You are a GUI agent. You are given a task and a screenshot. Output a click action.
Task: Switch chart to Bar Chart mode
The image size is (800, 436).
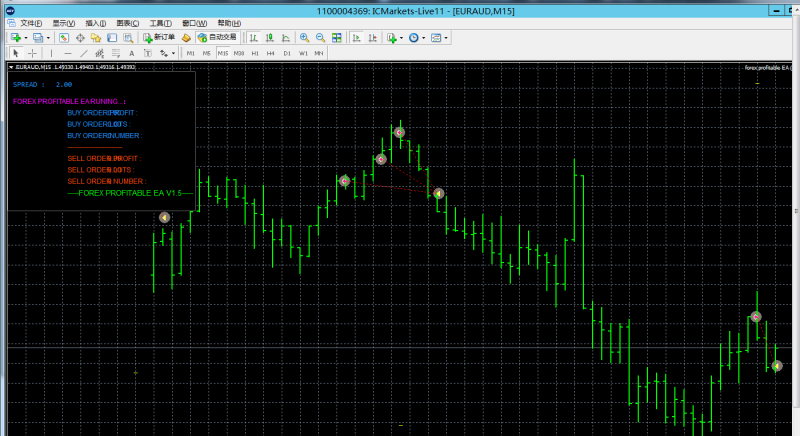(x=254, y=38)
